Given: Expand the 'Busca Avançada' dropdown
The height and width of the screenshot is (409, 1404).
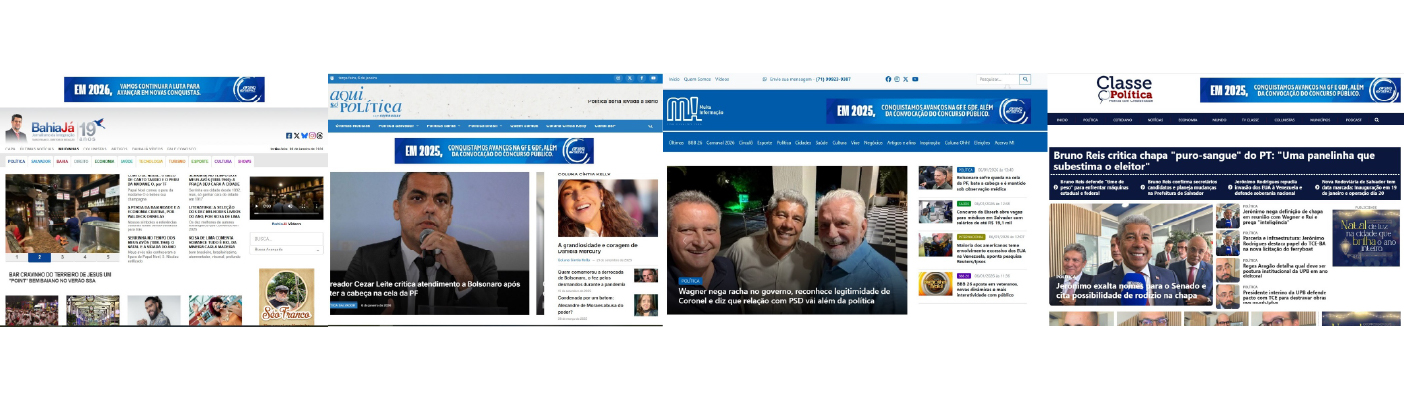Looking at the screenshot, I should coord(286,249).
